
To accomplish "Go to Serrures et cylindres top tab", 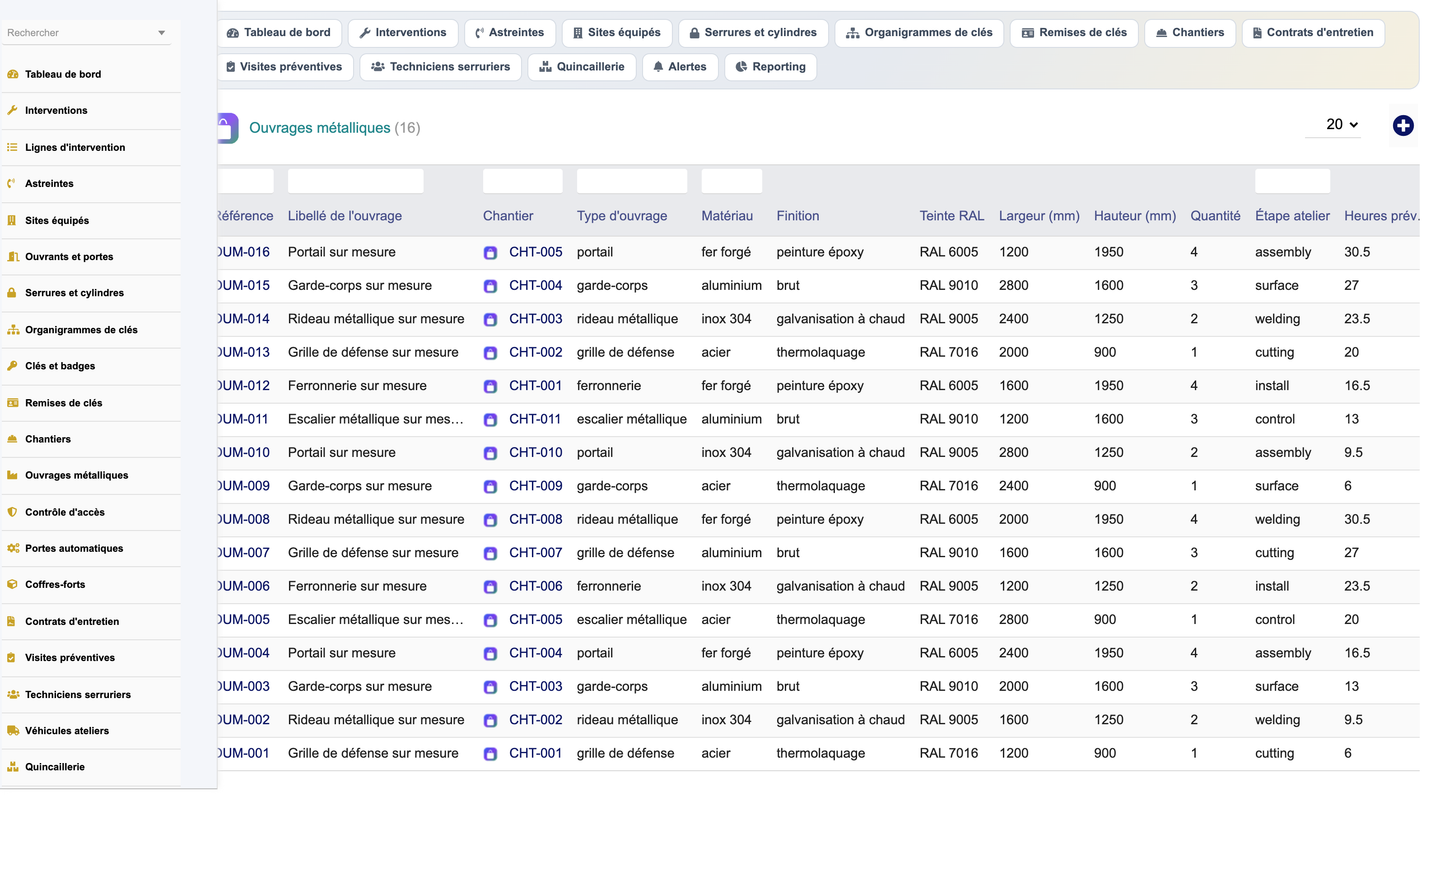I will pyautogui.click(x=753, y=33).
